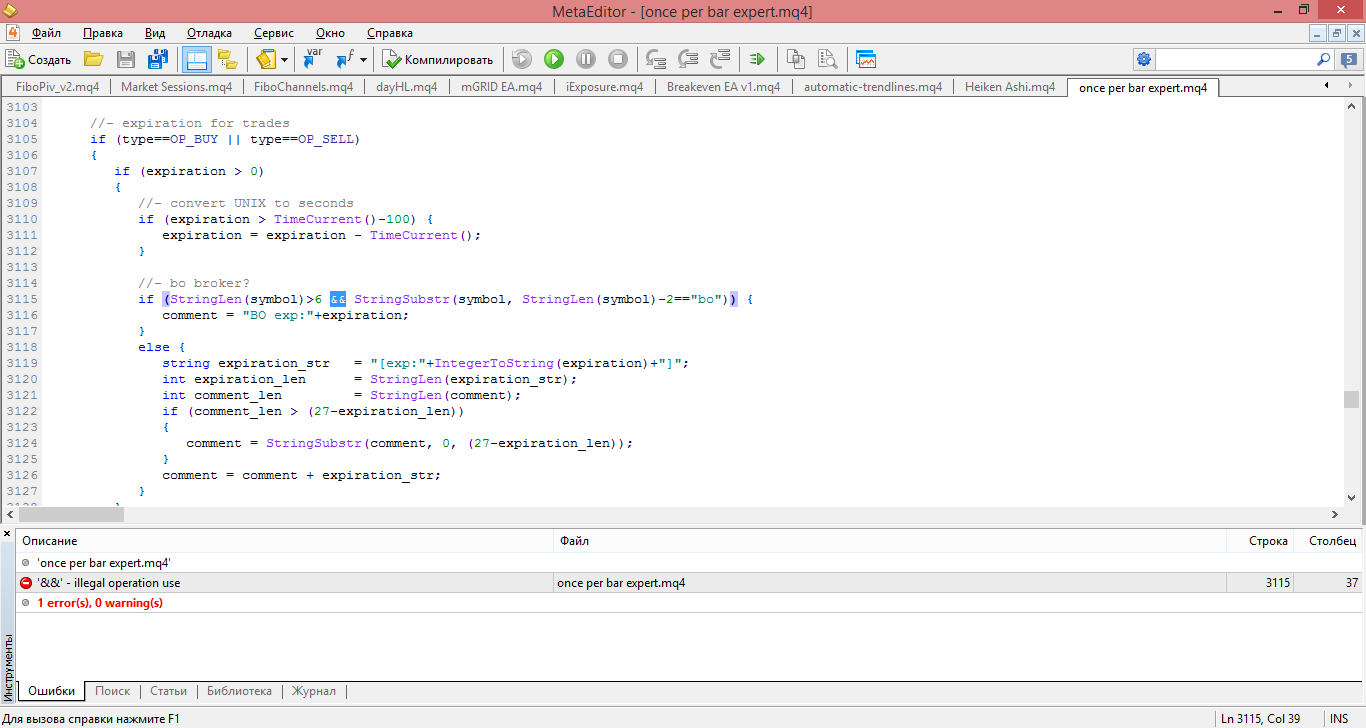Screen dimensions: 1366x728
Task: Expand the function list dropdown arrow
Action: pyautogui.click(x=364, y=60)
